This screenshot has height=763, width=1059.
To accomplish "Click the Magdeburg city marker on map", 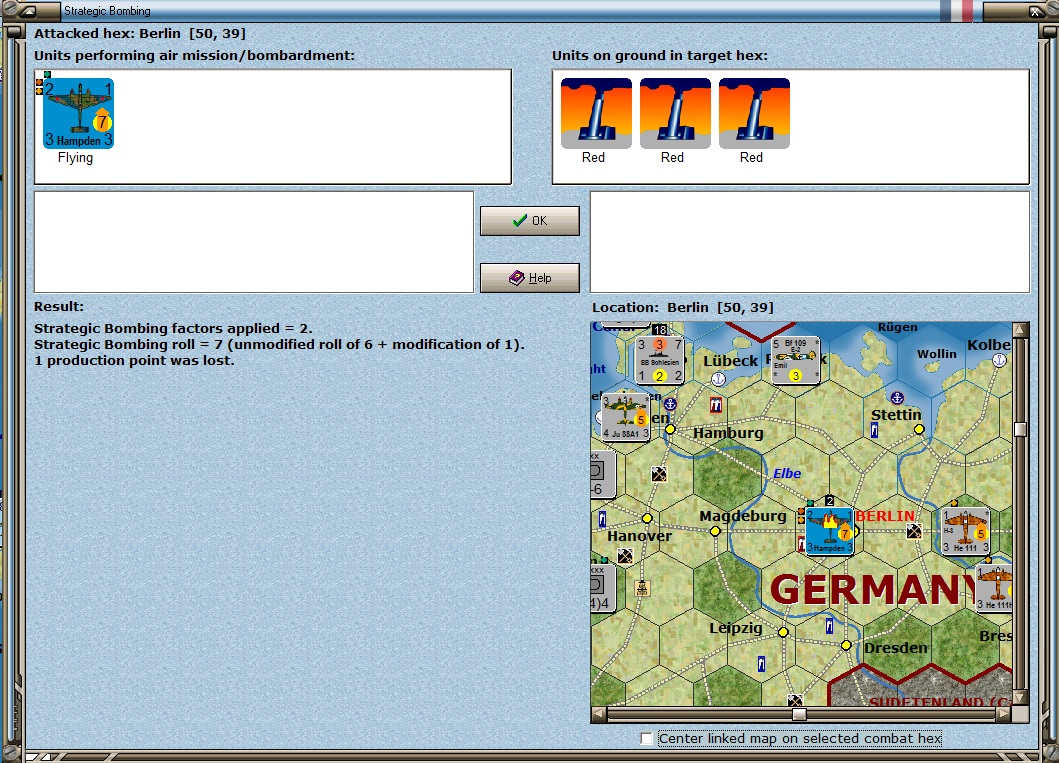I will pos(715,531).
